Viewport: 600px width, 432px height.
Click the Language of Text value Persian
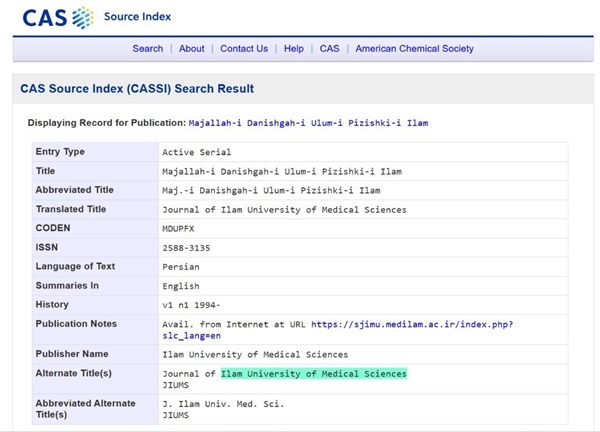(x=181, y=267)
